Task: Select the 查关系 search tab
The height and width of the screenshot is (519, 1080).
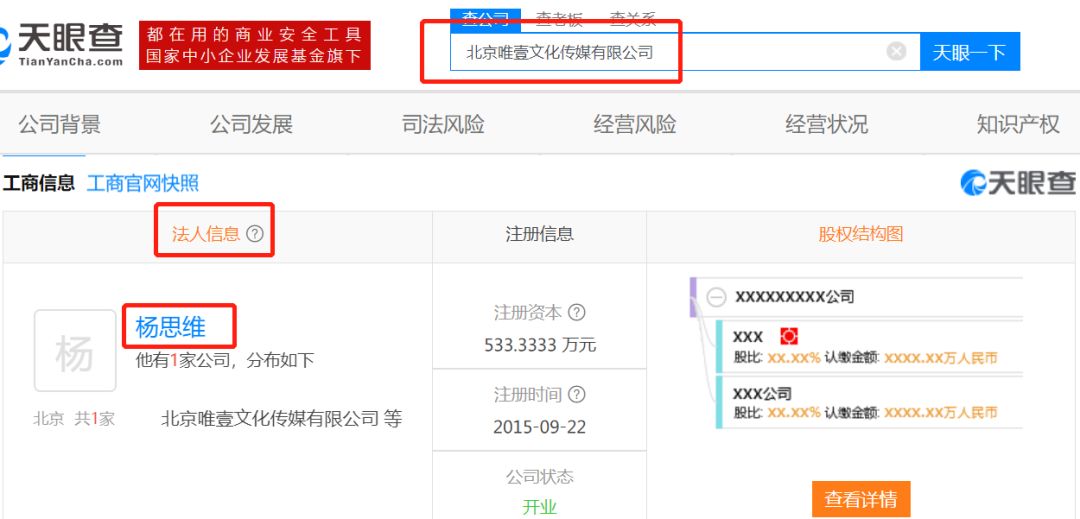Action: [633, 19]
